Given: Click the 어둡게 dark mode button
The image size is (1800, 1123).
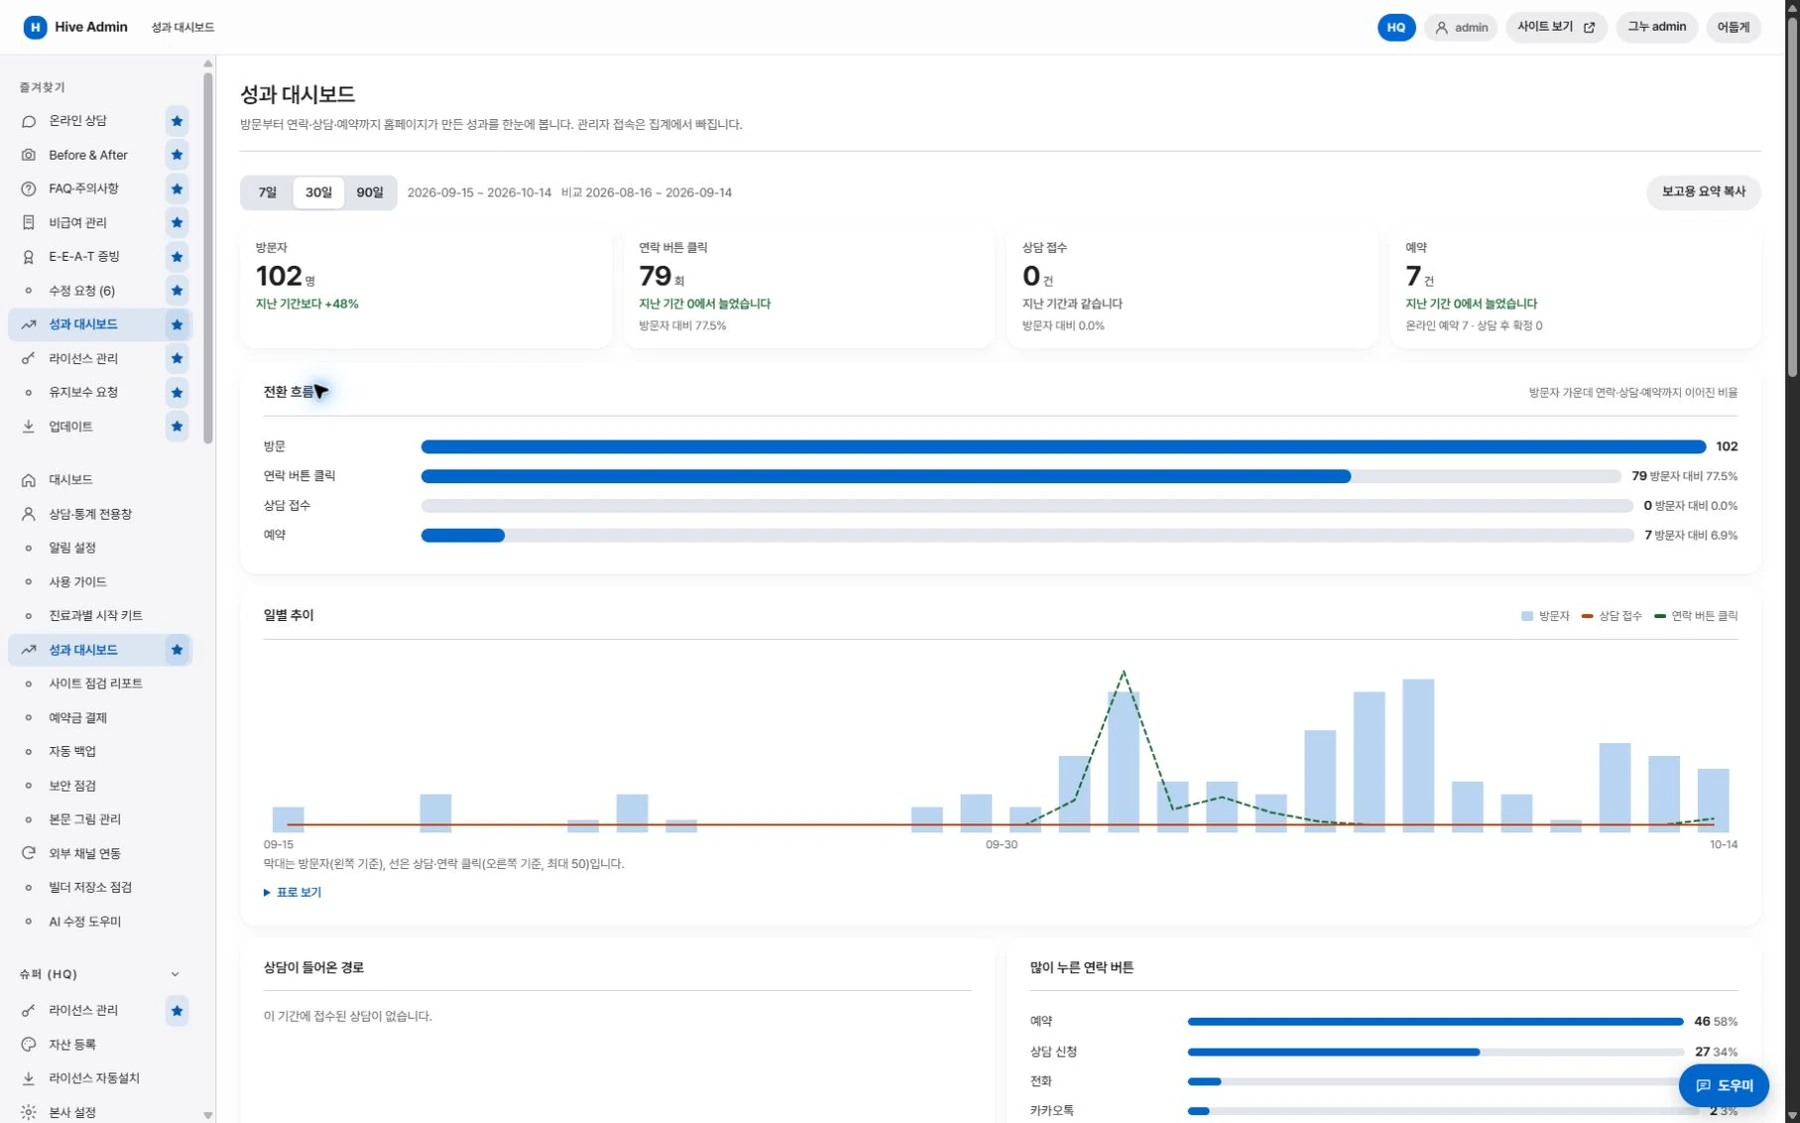Looking at the screenshot, I should (x=1733, y=27).
